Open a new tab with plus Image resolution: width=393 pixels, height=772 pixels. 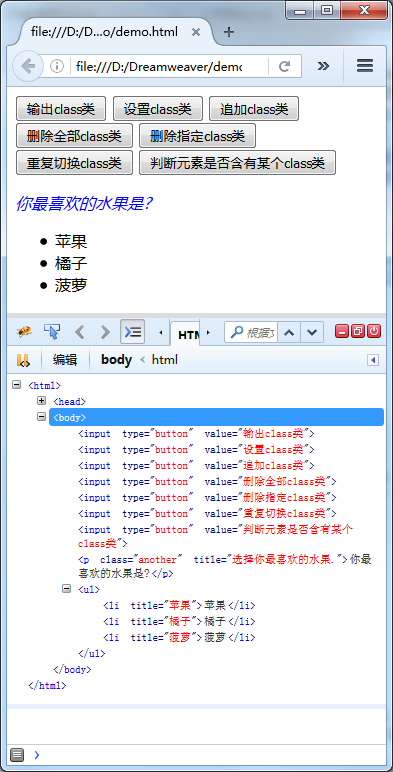(229, 32)
